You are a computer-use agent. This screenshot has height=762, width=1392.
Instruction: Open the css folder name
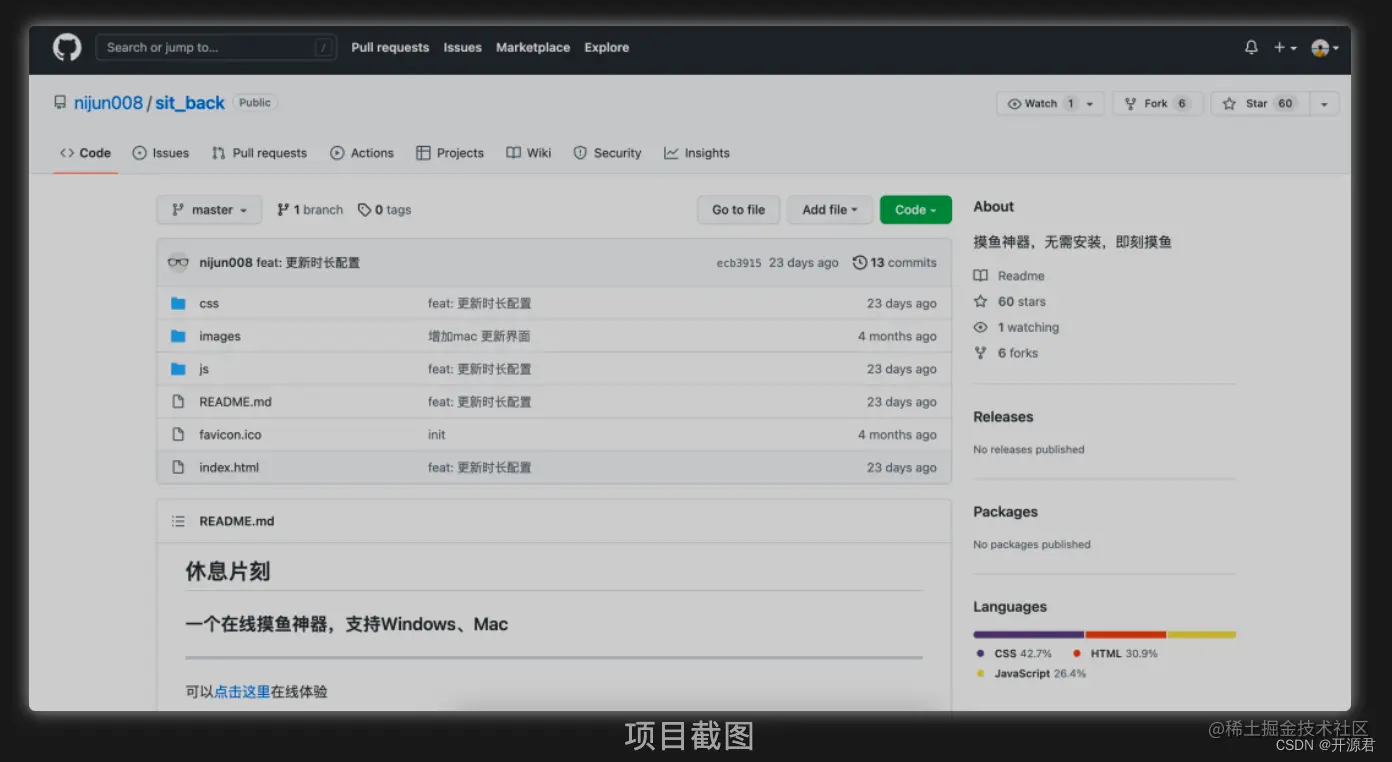tap(209, 303)
